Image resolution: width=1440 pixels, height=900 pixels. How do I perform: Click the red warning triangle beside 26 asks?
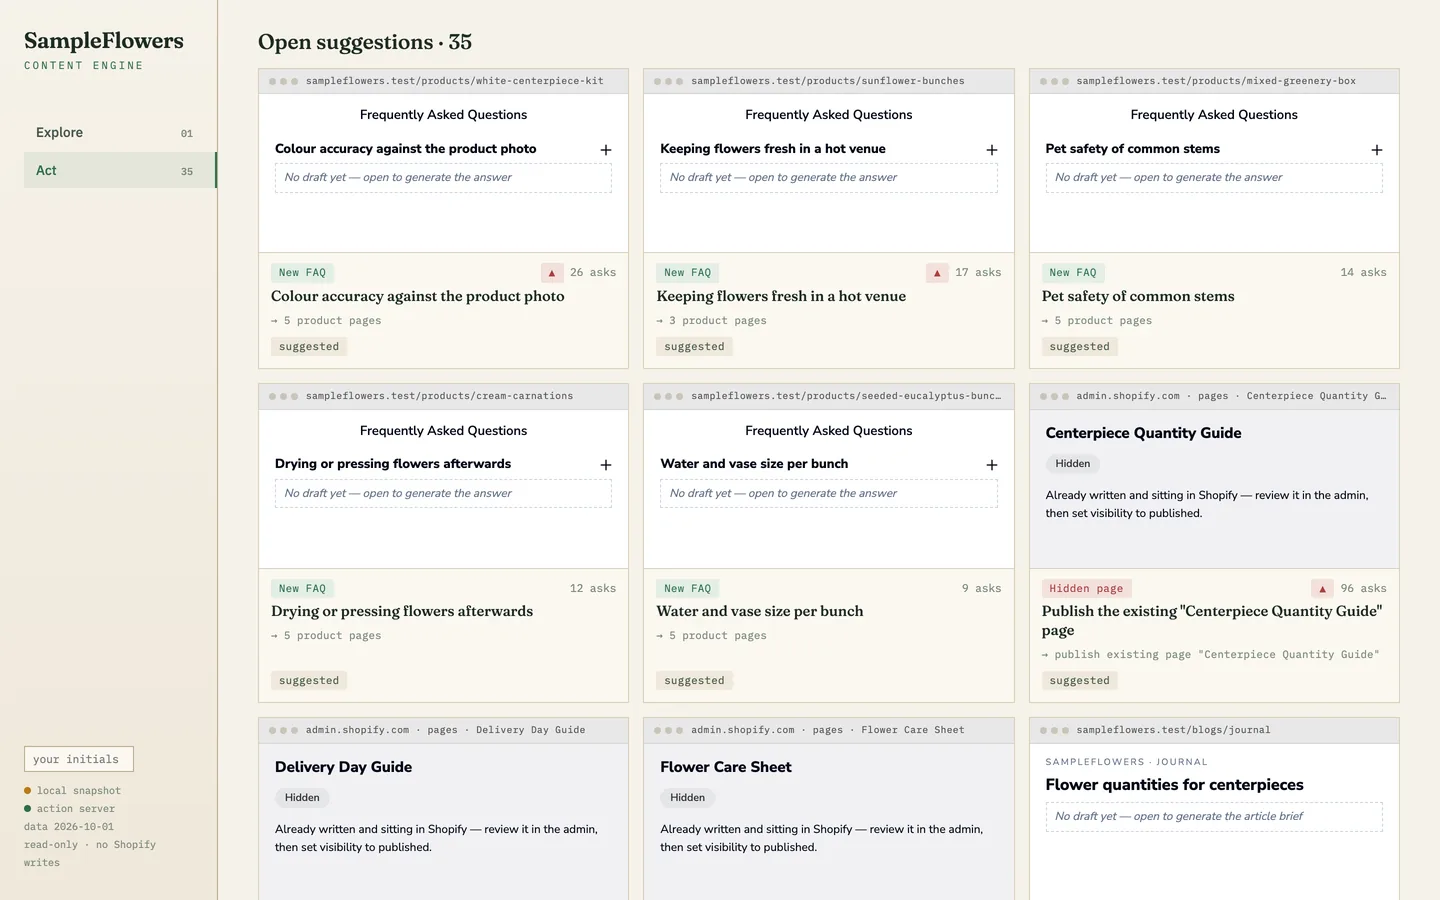click(552, 273)
